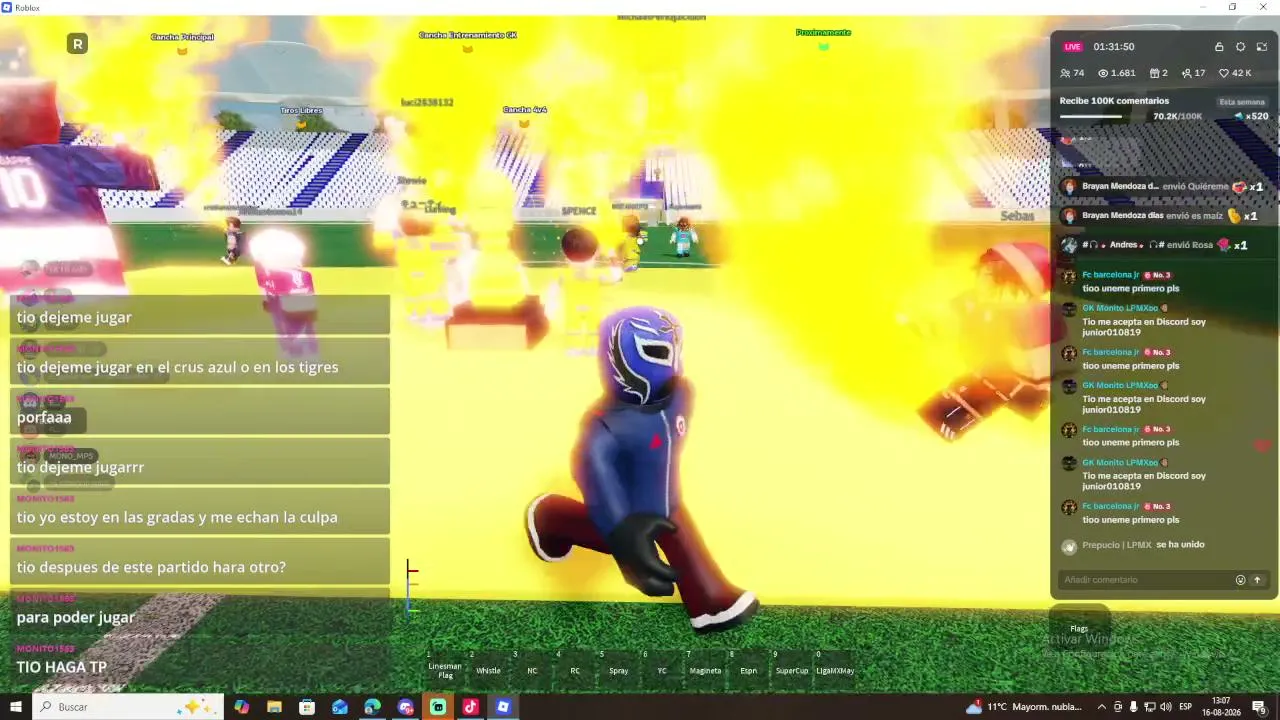This screenshot has height=720, width=1280.
Task: Click the Meet Now tray icon
Action: (1117, 707)
